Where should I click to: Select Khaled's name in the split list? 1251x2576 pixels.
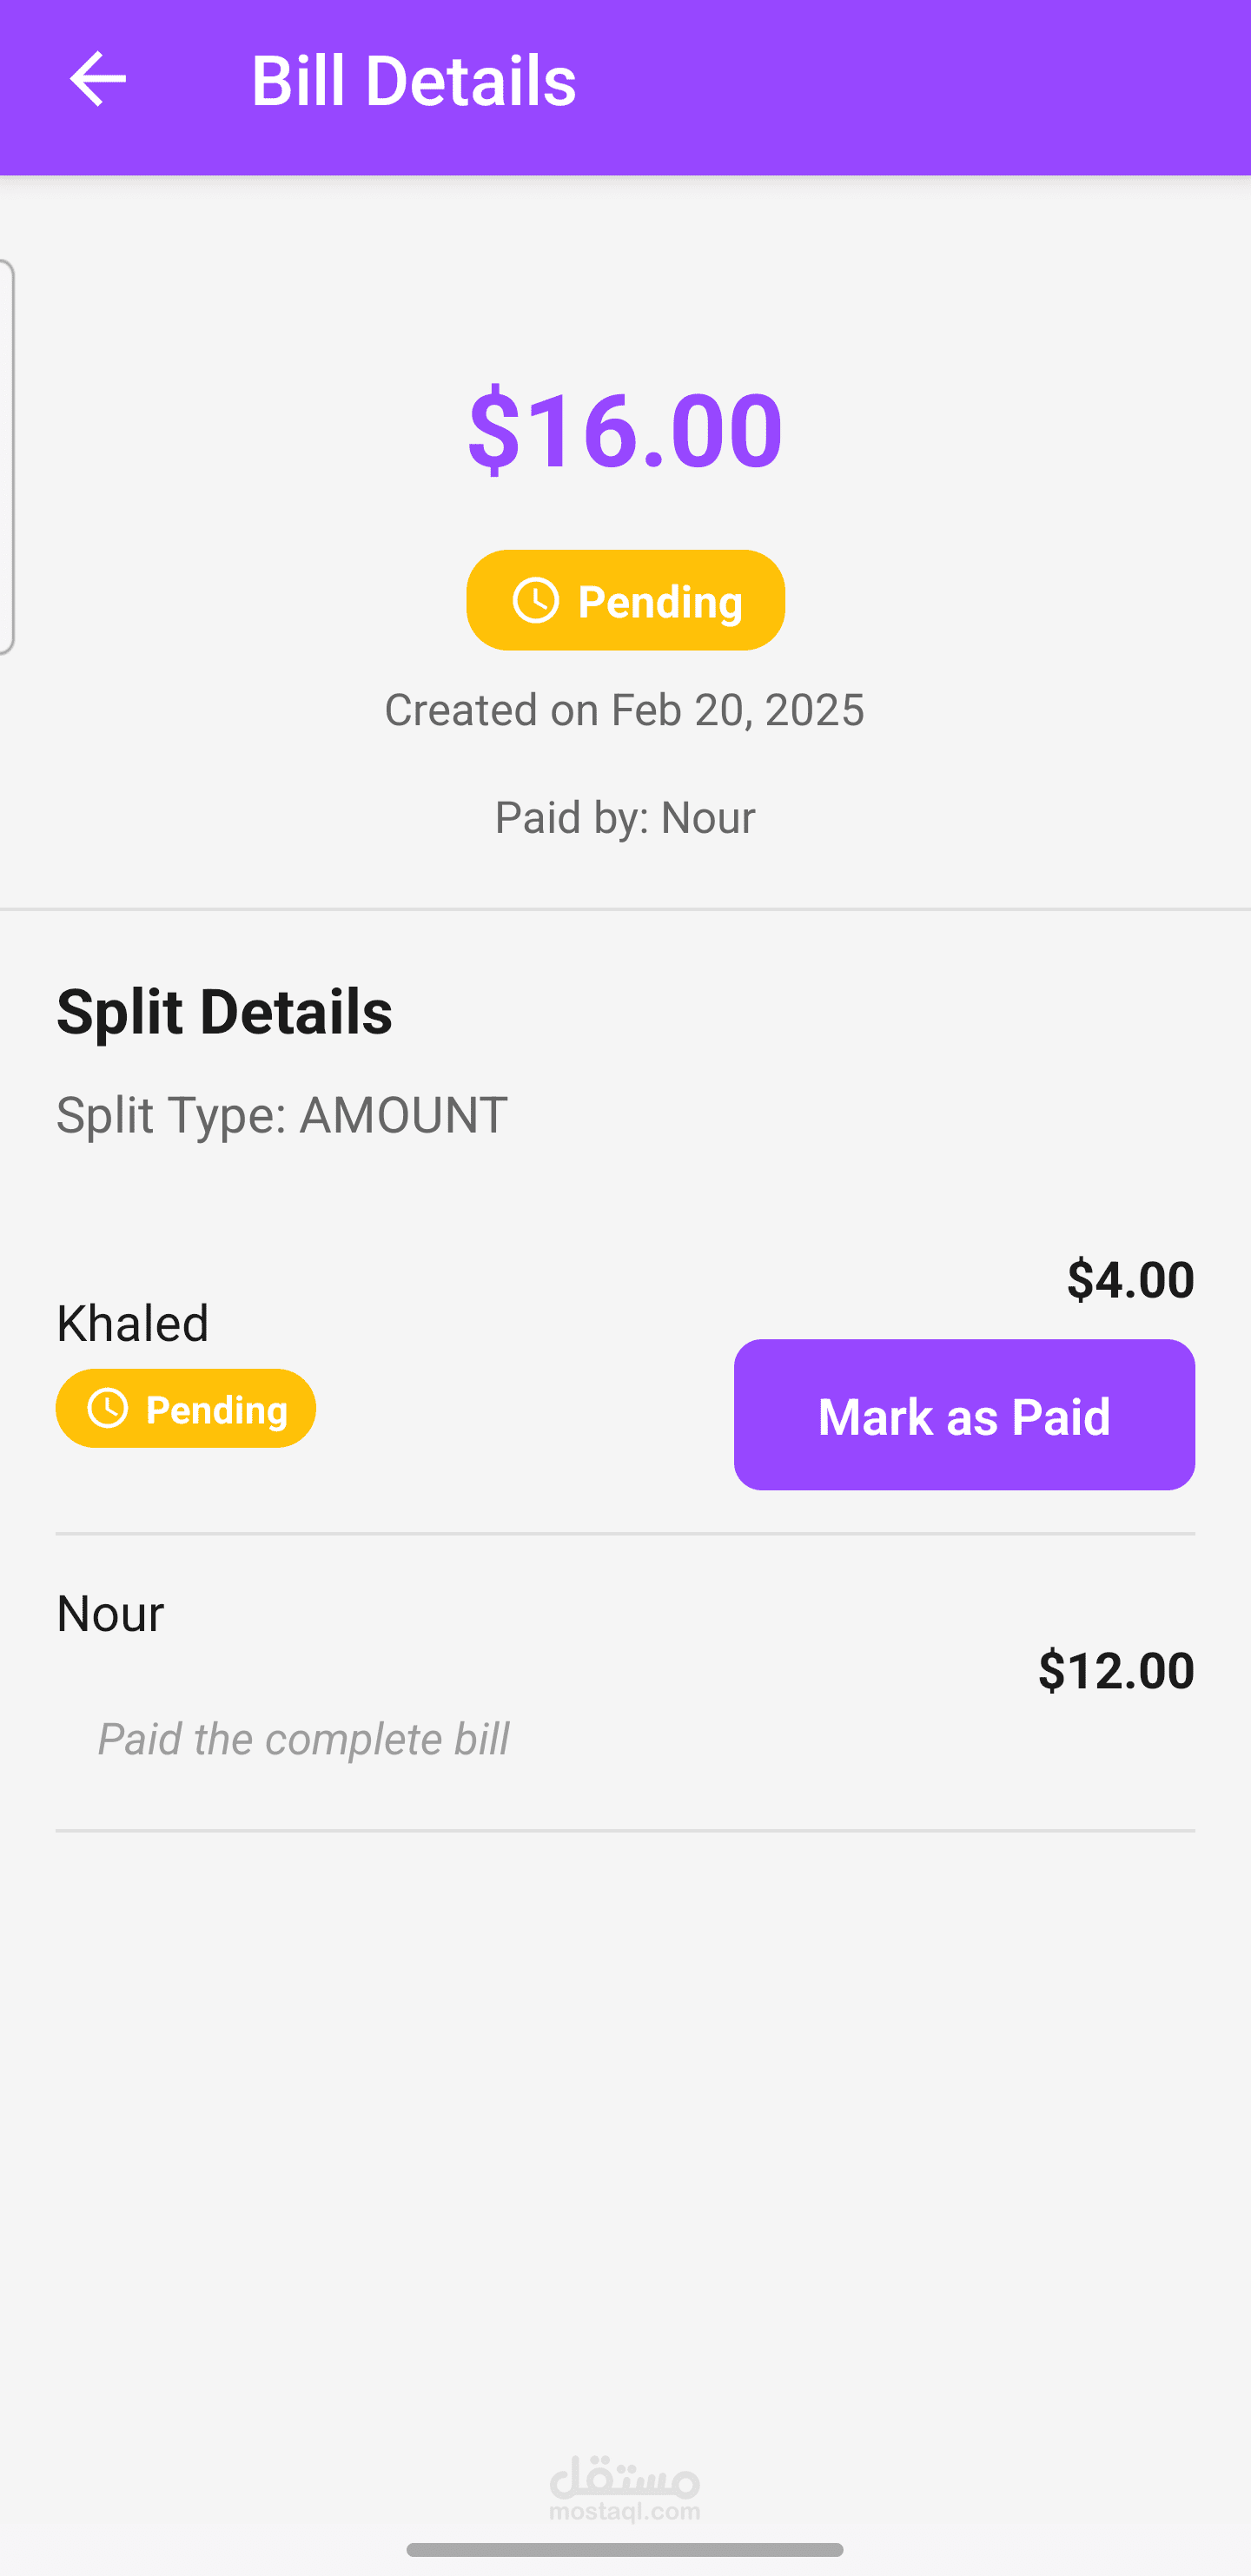(x=133, y=1323)
